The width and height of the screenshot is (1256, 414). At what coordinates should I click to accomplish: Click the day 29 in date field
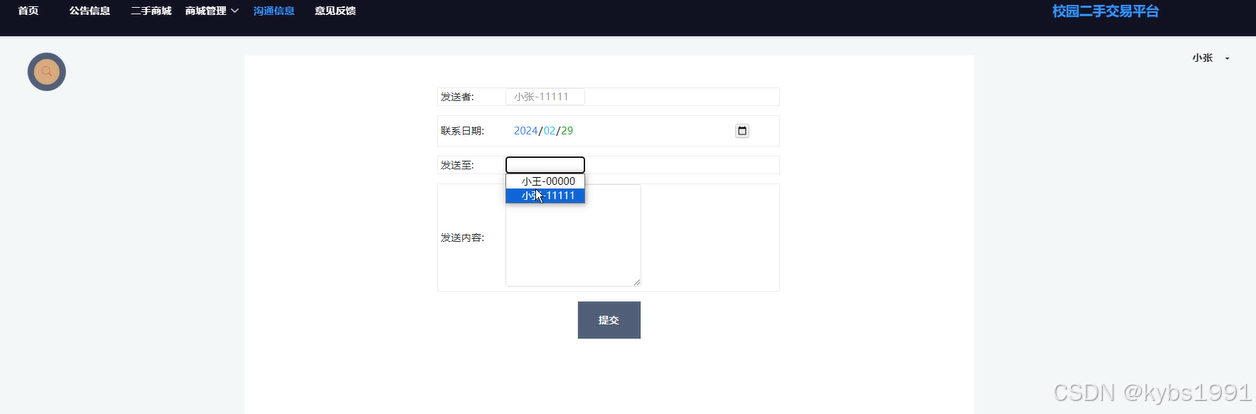coord(567,131)
